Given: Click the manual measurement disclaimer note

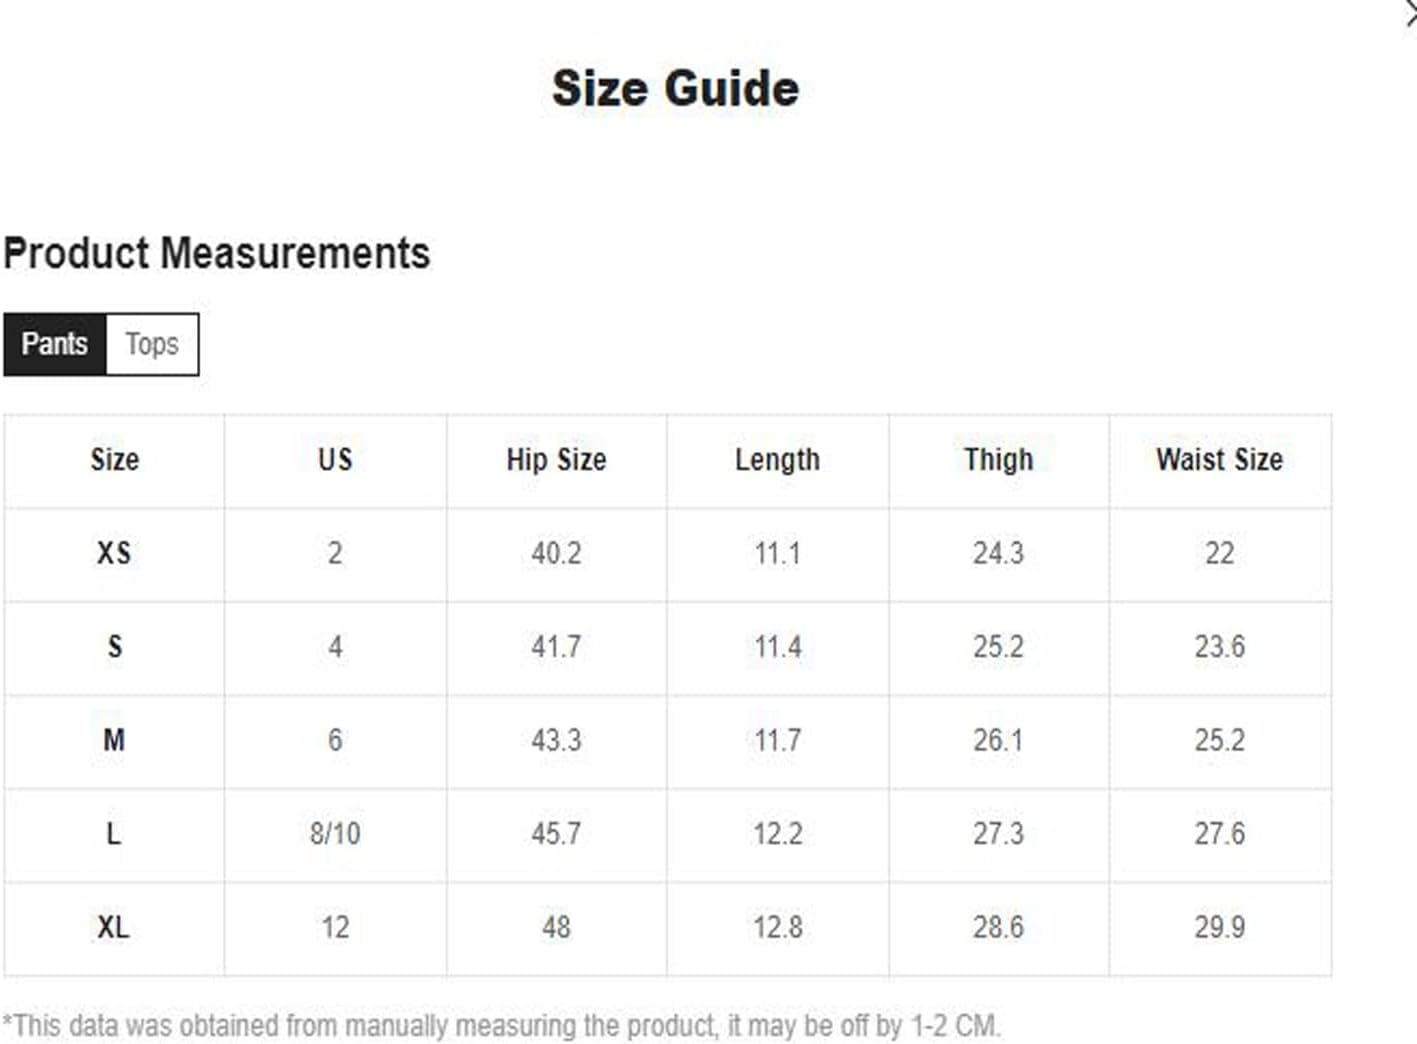Looking at the screenshot, I should point(502,1026).
